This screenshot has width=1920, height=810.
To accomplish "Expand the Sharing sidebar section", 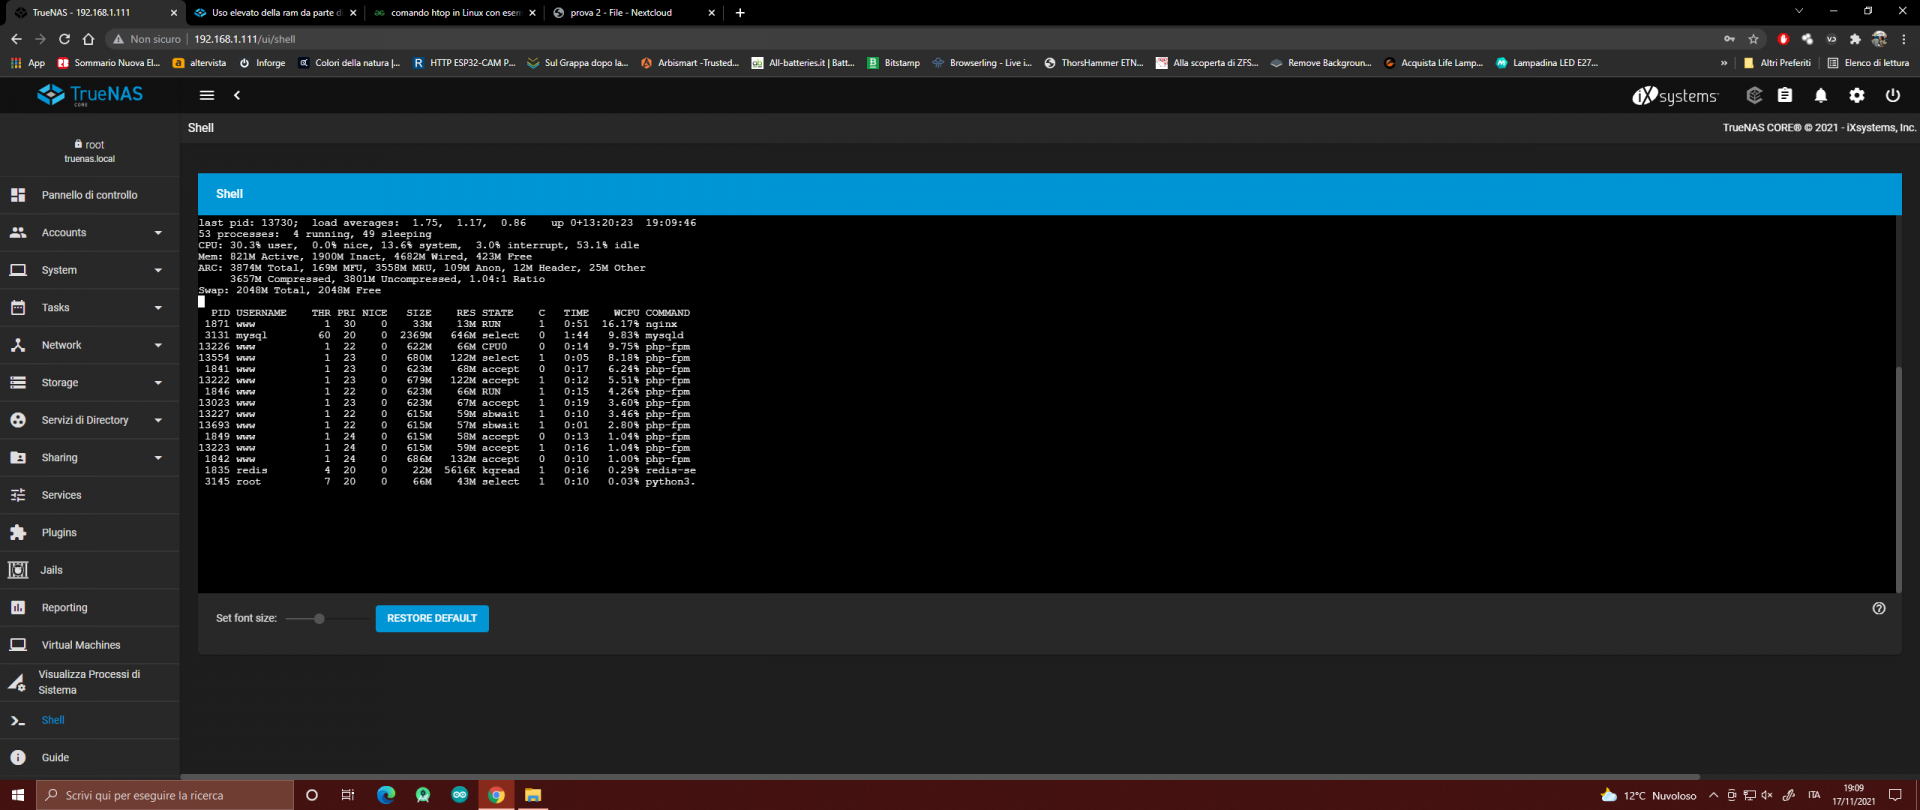I will click(90, 458).
